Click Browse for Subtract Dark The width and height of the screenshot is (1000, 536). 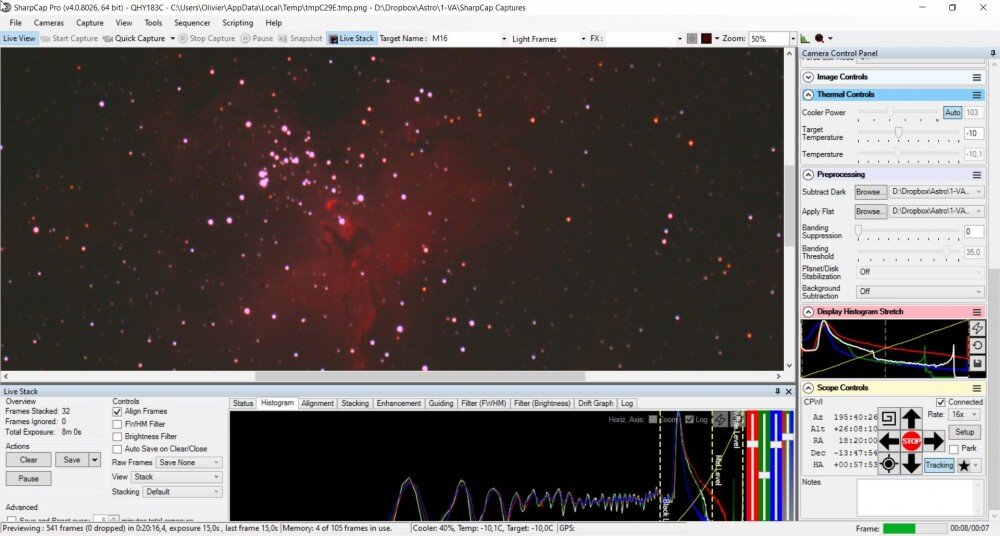[x=871, y=192]
